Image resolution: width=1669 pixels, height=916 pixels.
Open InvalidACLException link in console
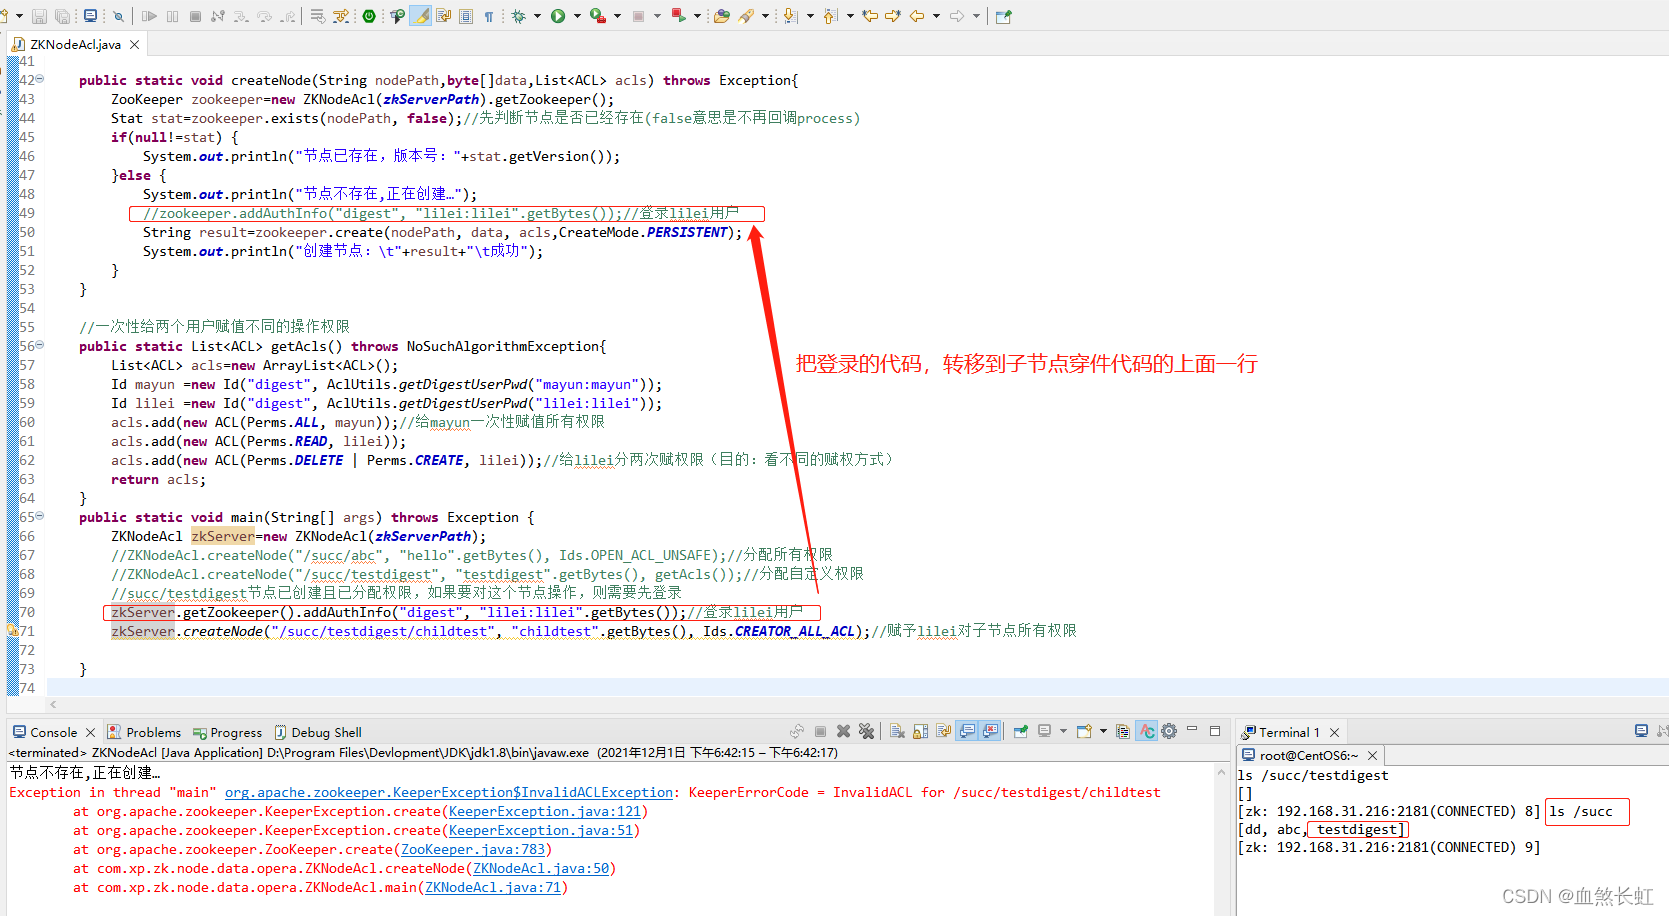click(449, 792)
